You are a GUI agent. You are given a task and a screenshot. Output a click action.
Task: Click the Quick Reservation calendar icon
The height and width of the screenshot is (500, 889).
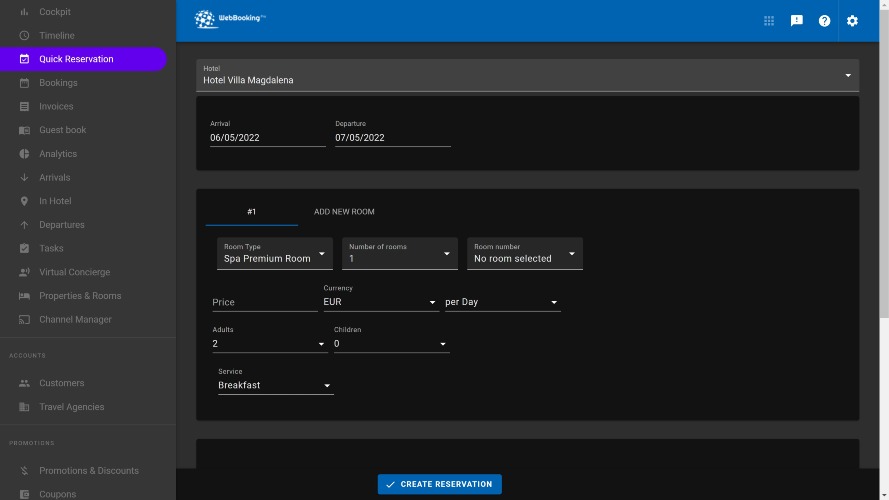(x=24, y=59)
